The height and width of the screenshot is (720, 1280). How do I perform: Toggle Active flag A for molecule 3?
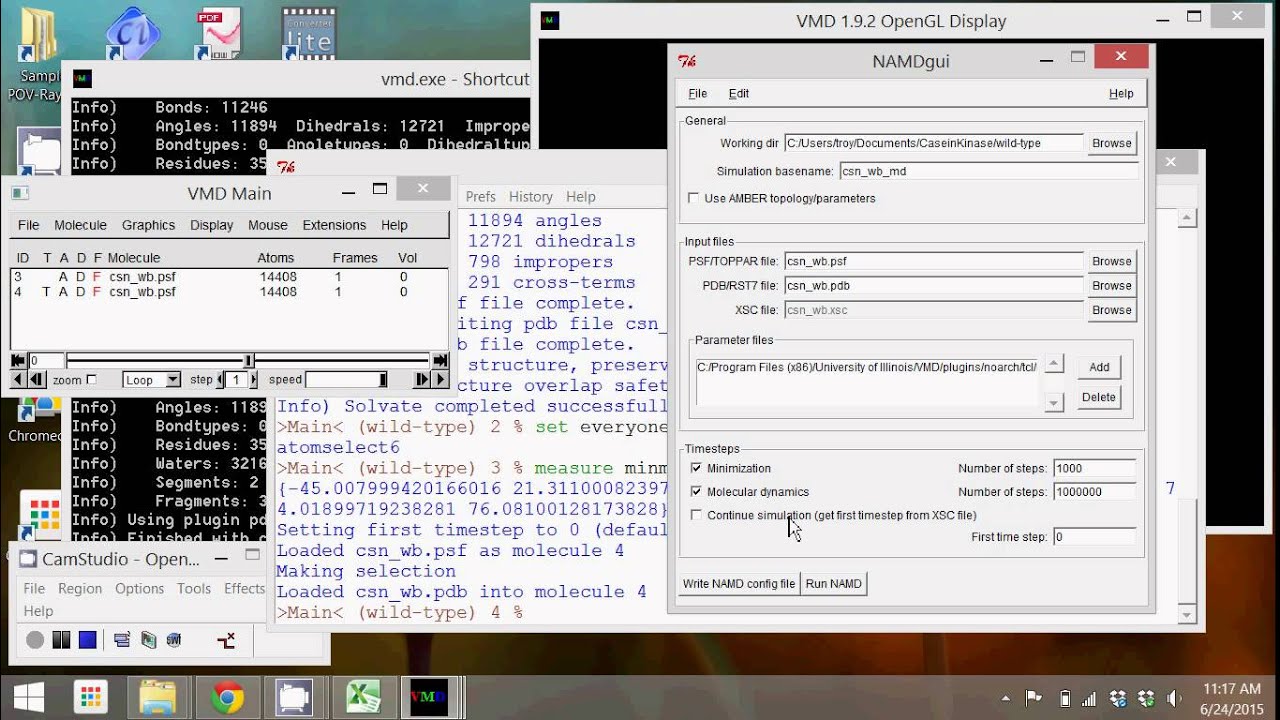pos(63,276)
